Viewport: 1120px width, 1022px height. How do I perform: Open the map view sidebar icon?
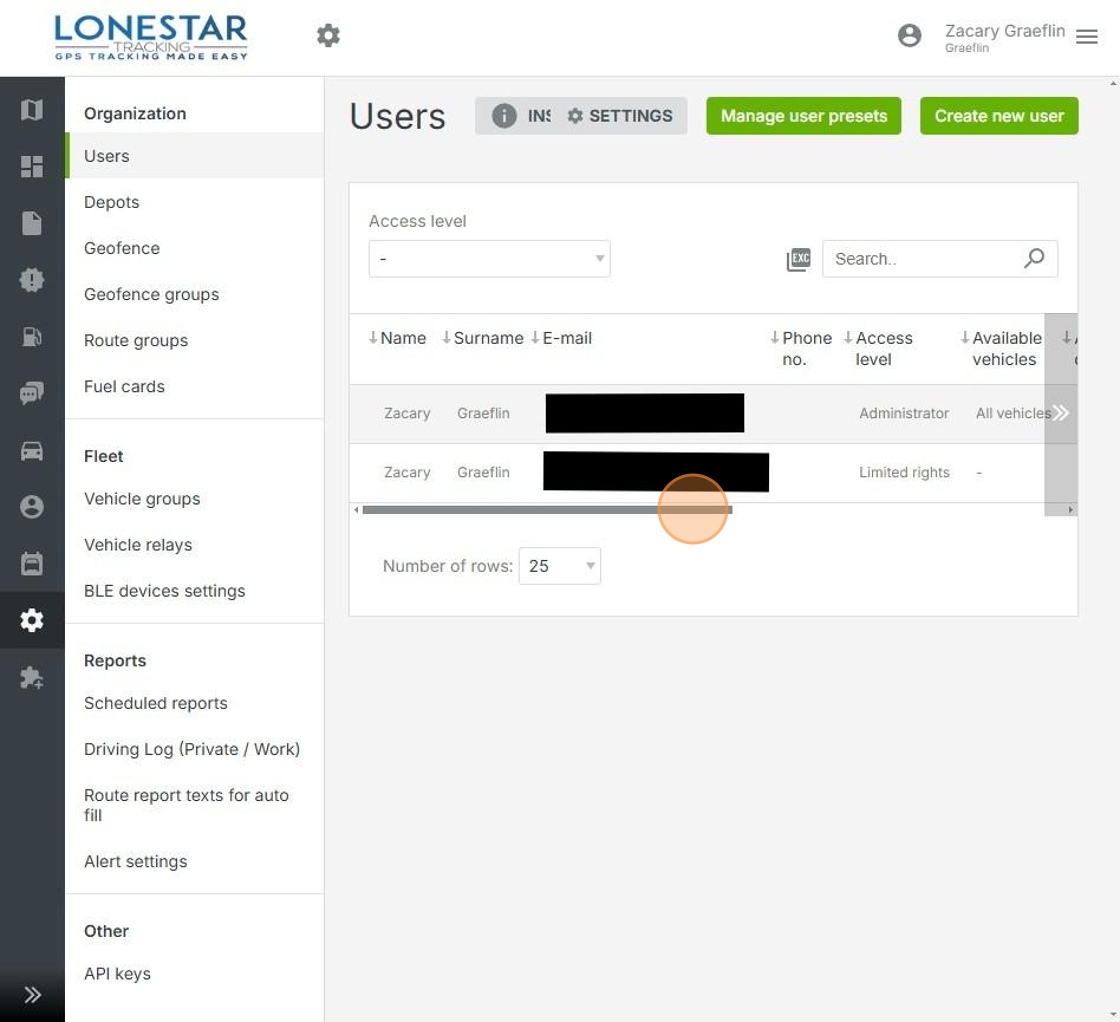(31, 110)
